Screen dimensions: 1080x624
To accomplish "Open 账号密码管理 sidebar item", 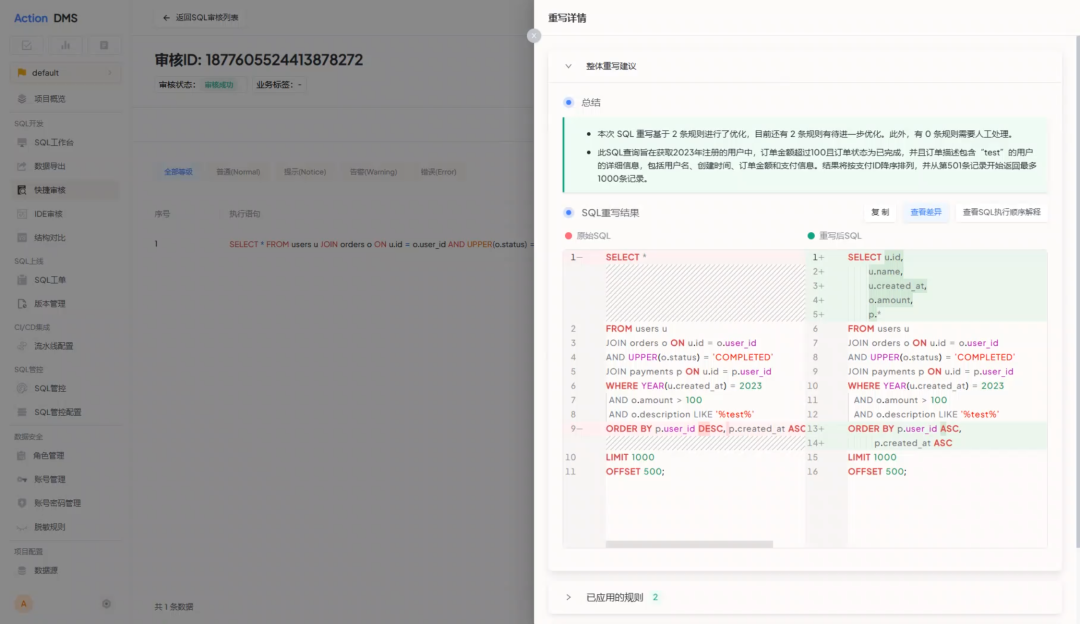I will tap(65, 503).
